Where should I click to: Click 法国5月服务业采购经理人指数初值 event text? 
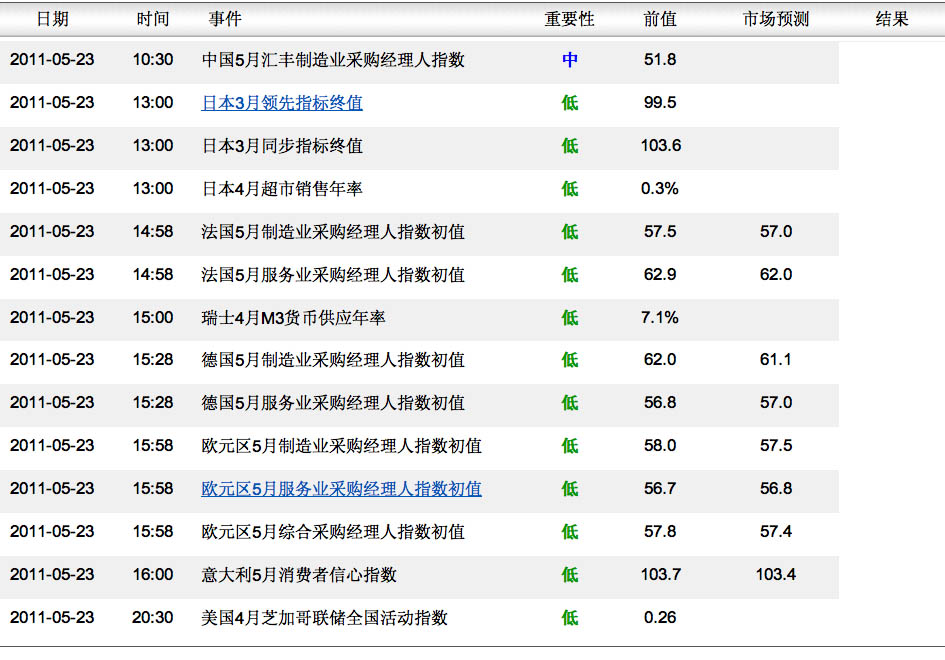pyautogui.click(x=333, y=275)
